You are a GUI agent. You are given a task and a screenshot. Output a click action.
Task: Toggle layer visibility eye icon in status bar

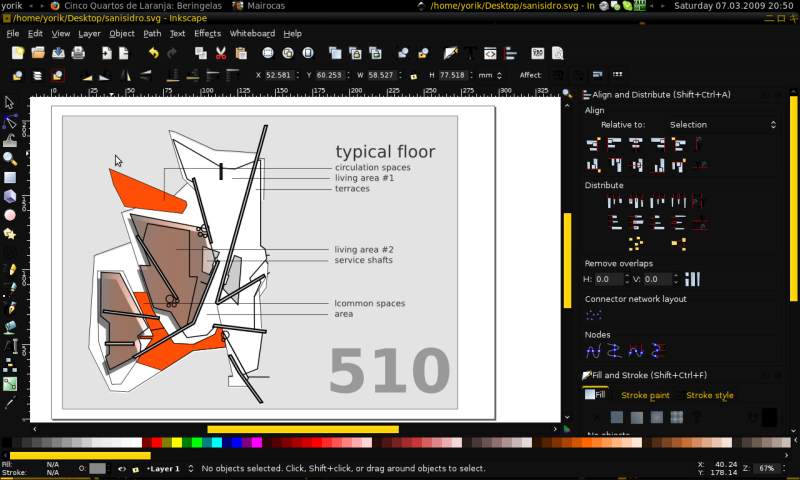point(122,468)
